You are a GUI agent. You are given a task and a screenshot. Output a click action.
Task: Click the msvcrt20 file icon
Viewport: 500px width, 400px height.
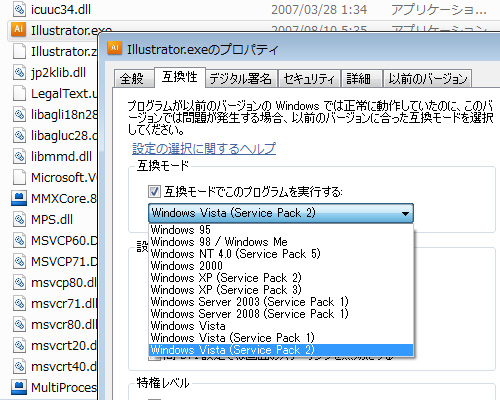[19, 345]
